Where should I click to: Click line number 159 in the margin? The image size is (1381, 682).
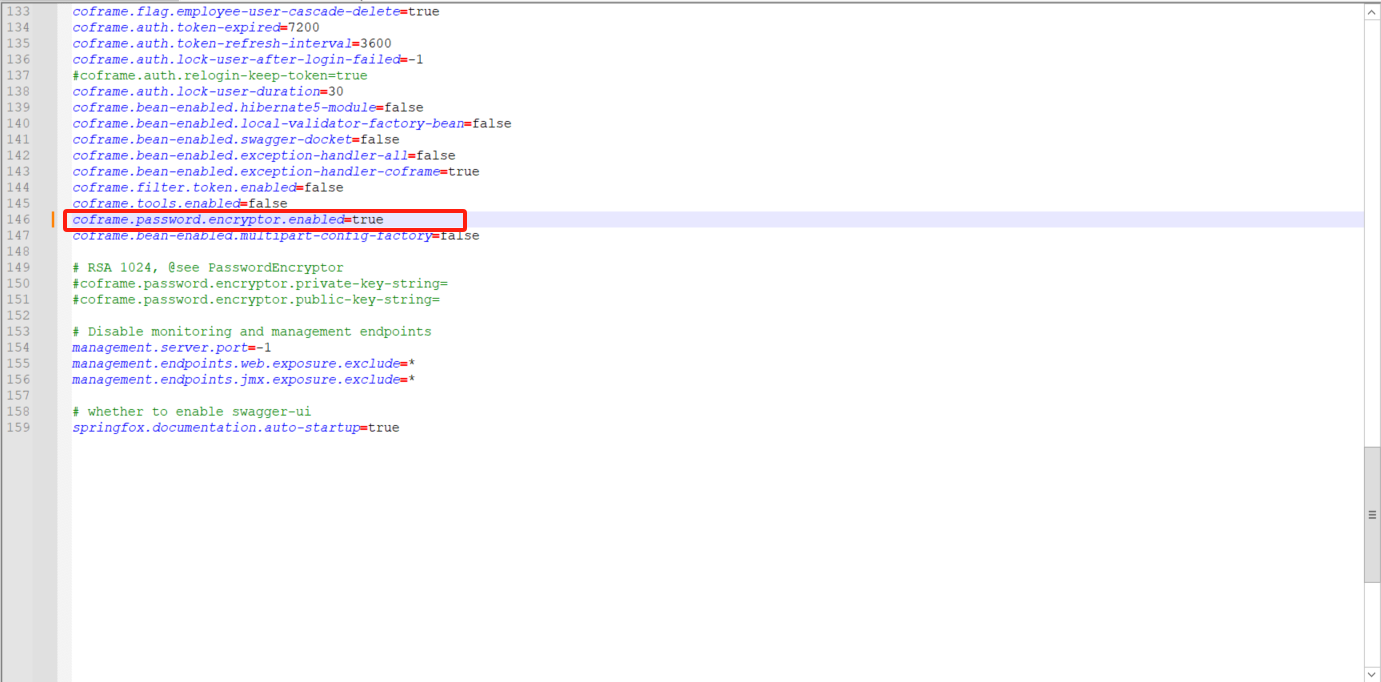pyautogui.click(x=18, y=427)
